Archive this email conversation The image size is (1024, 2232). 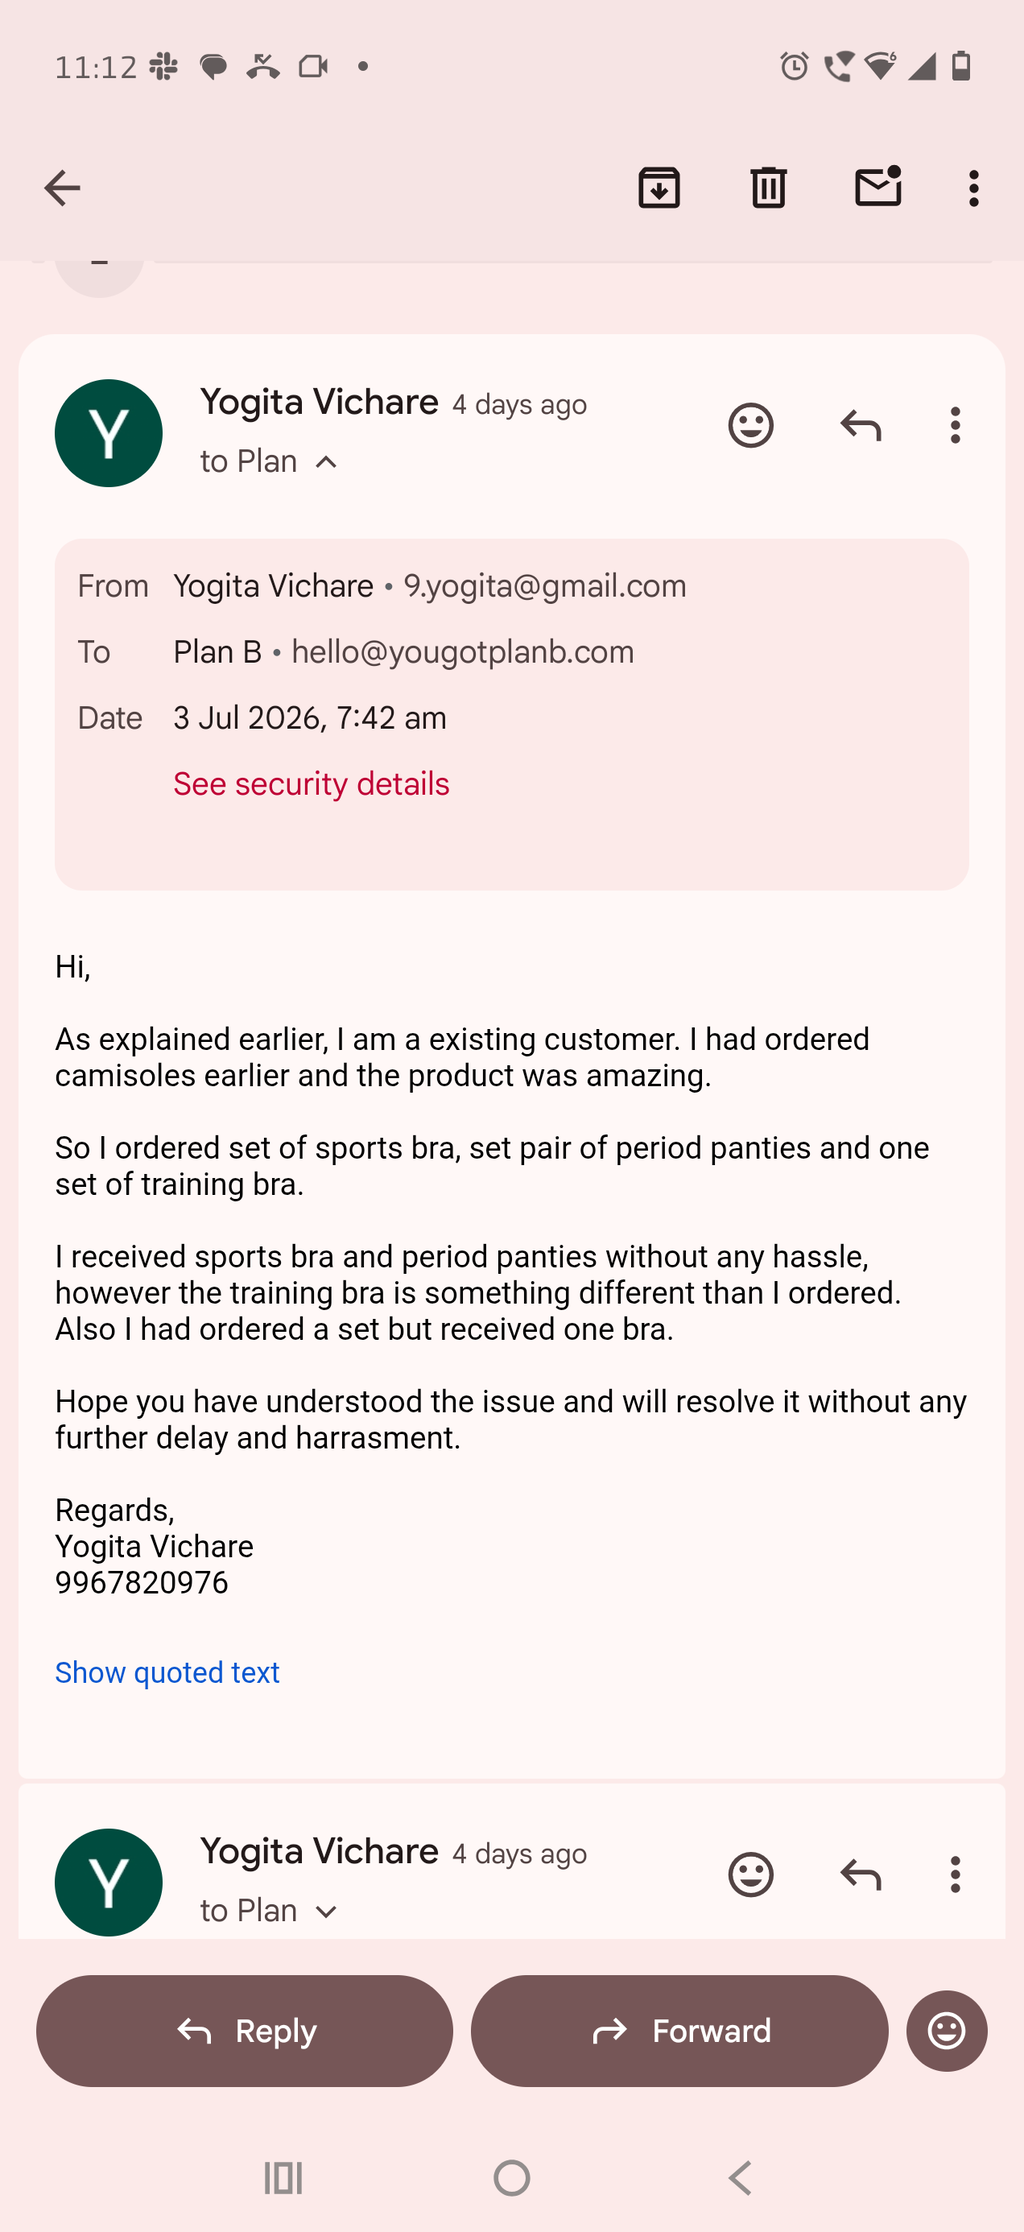[659, 188]
